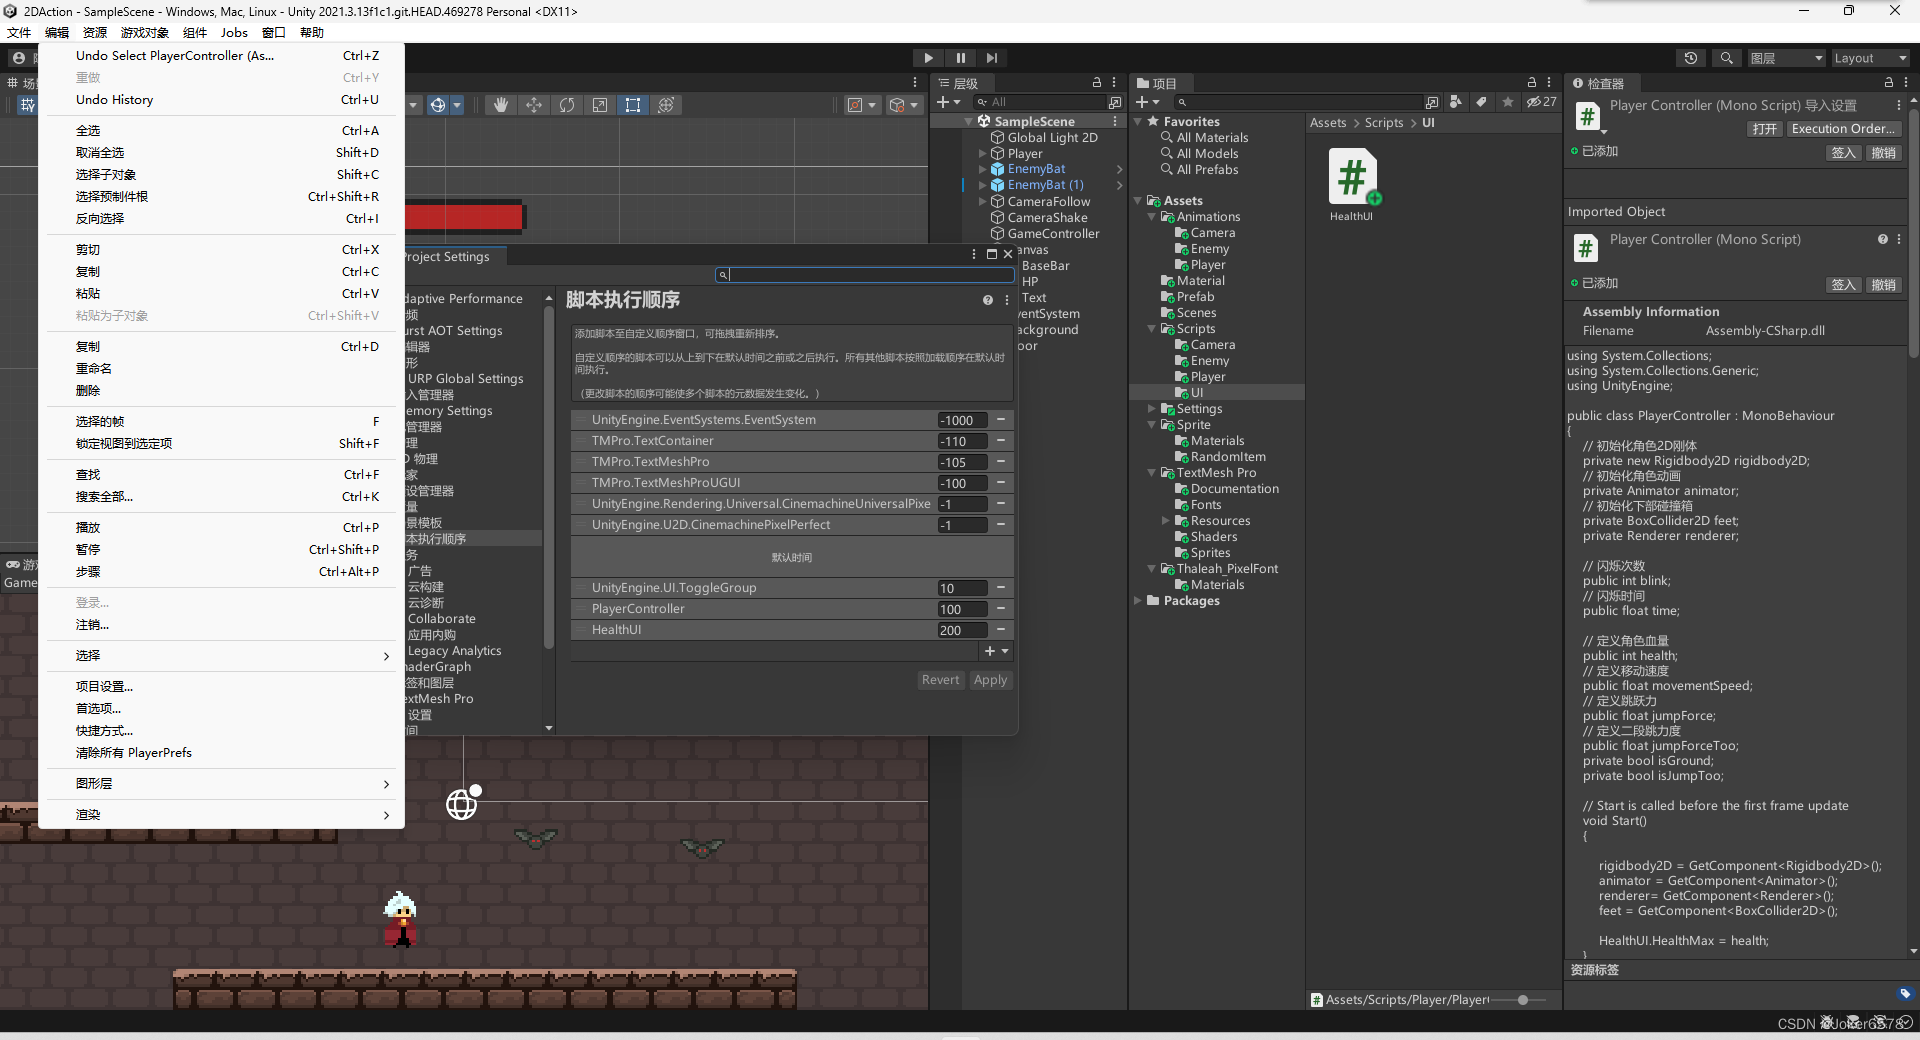This screenshot has height=1040, width=1920.
Task: Open the search window via the magnifier icon
Action: (x=1727, y=58)
